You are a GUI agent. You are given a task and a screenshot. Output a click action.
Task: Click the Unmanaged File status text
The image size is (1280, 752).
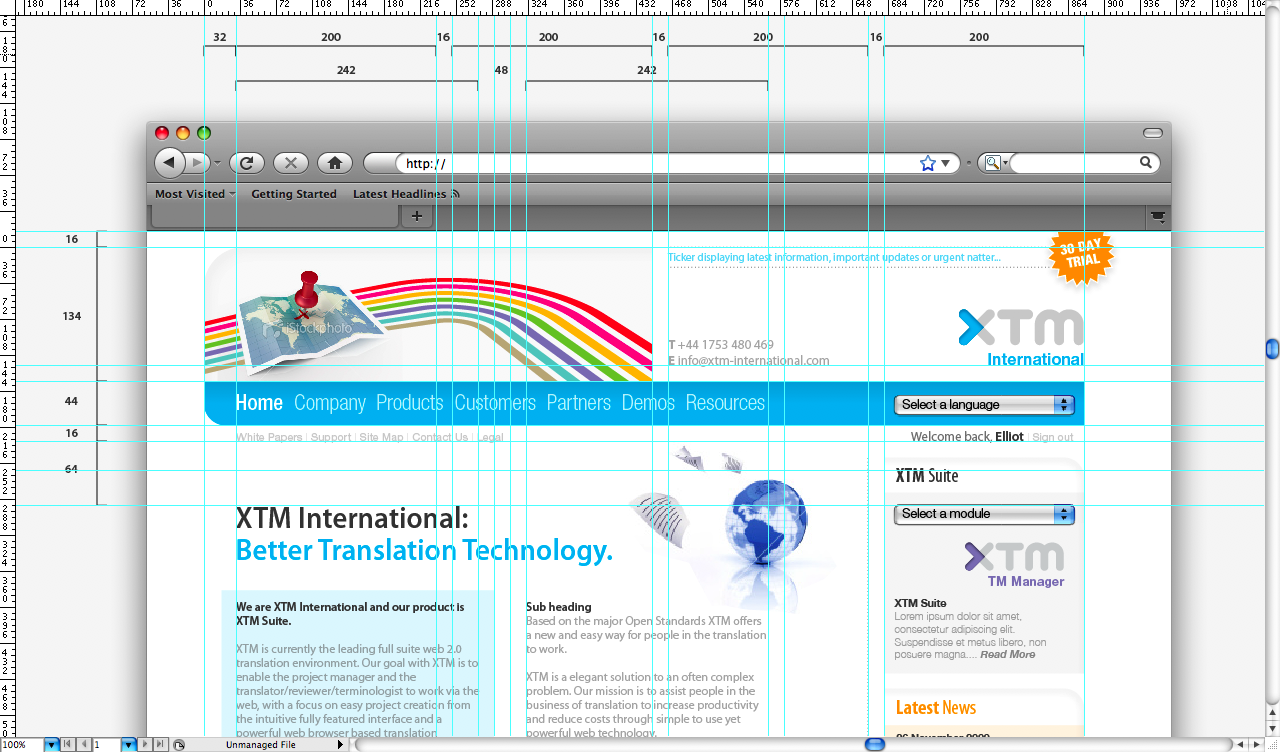pos(260,745)
